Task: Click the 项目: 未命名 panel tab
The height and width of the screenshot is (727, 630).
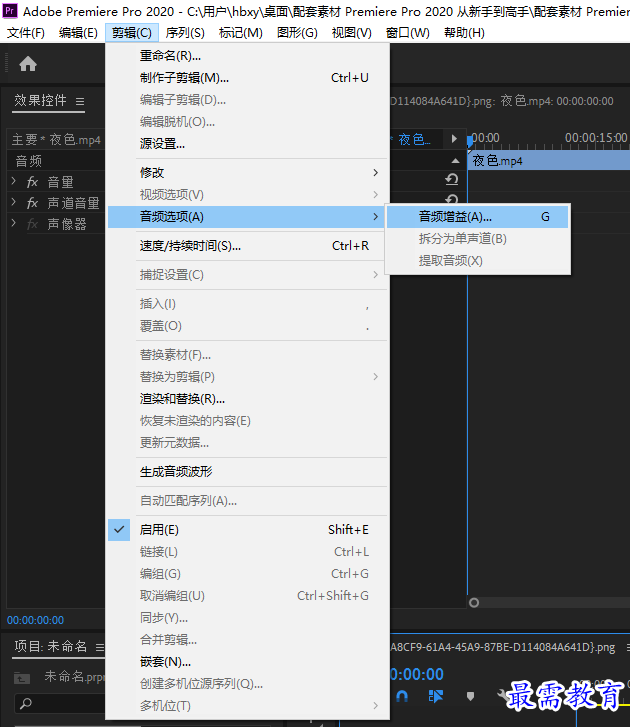Action: click(50, 646)
